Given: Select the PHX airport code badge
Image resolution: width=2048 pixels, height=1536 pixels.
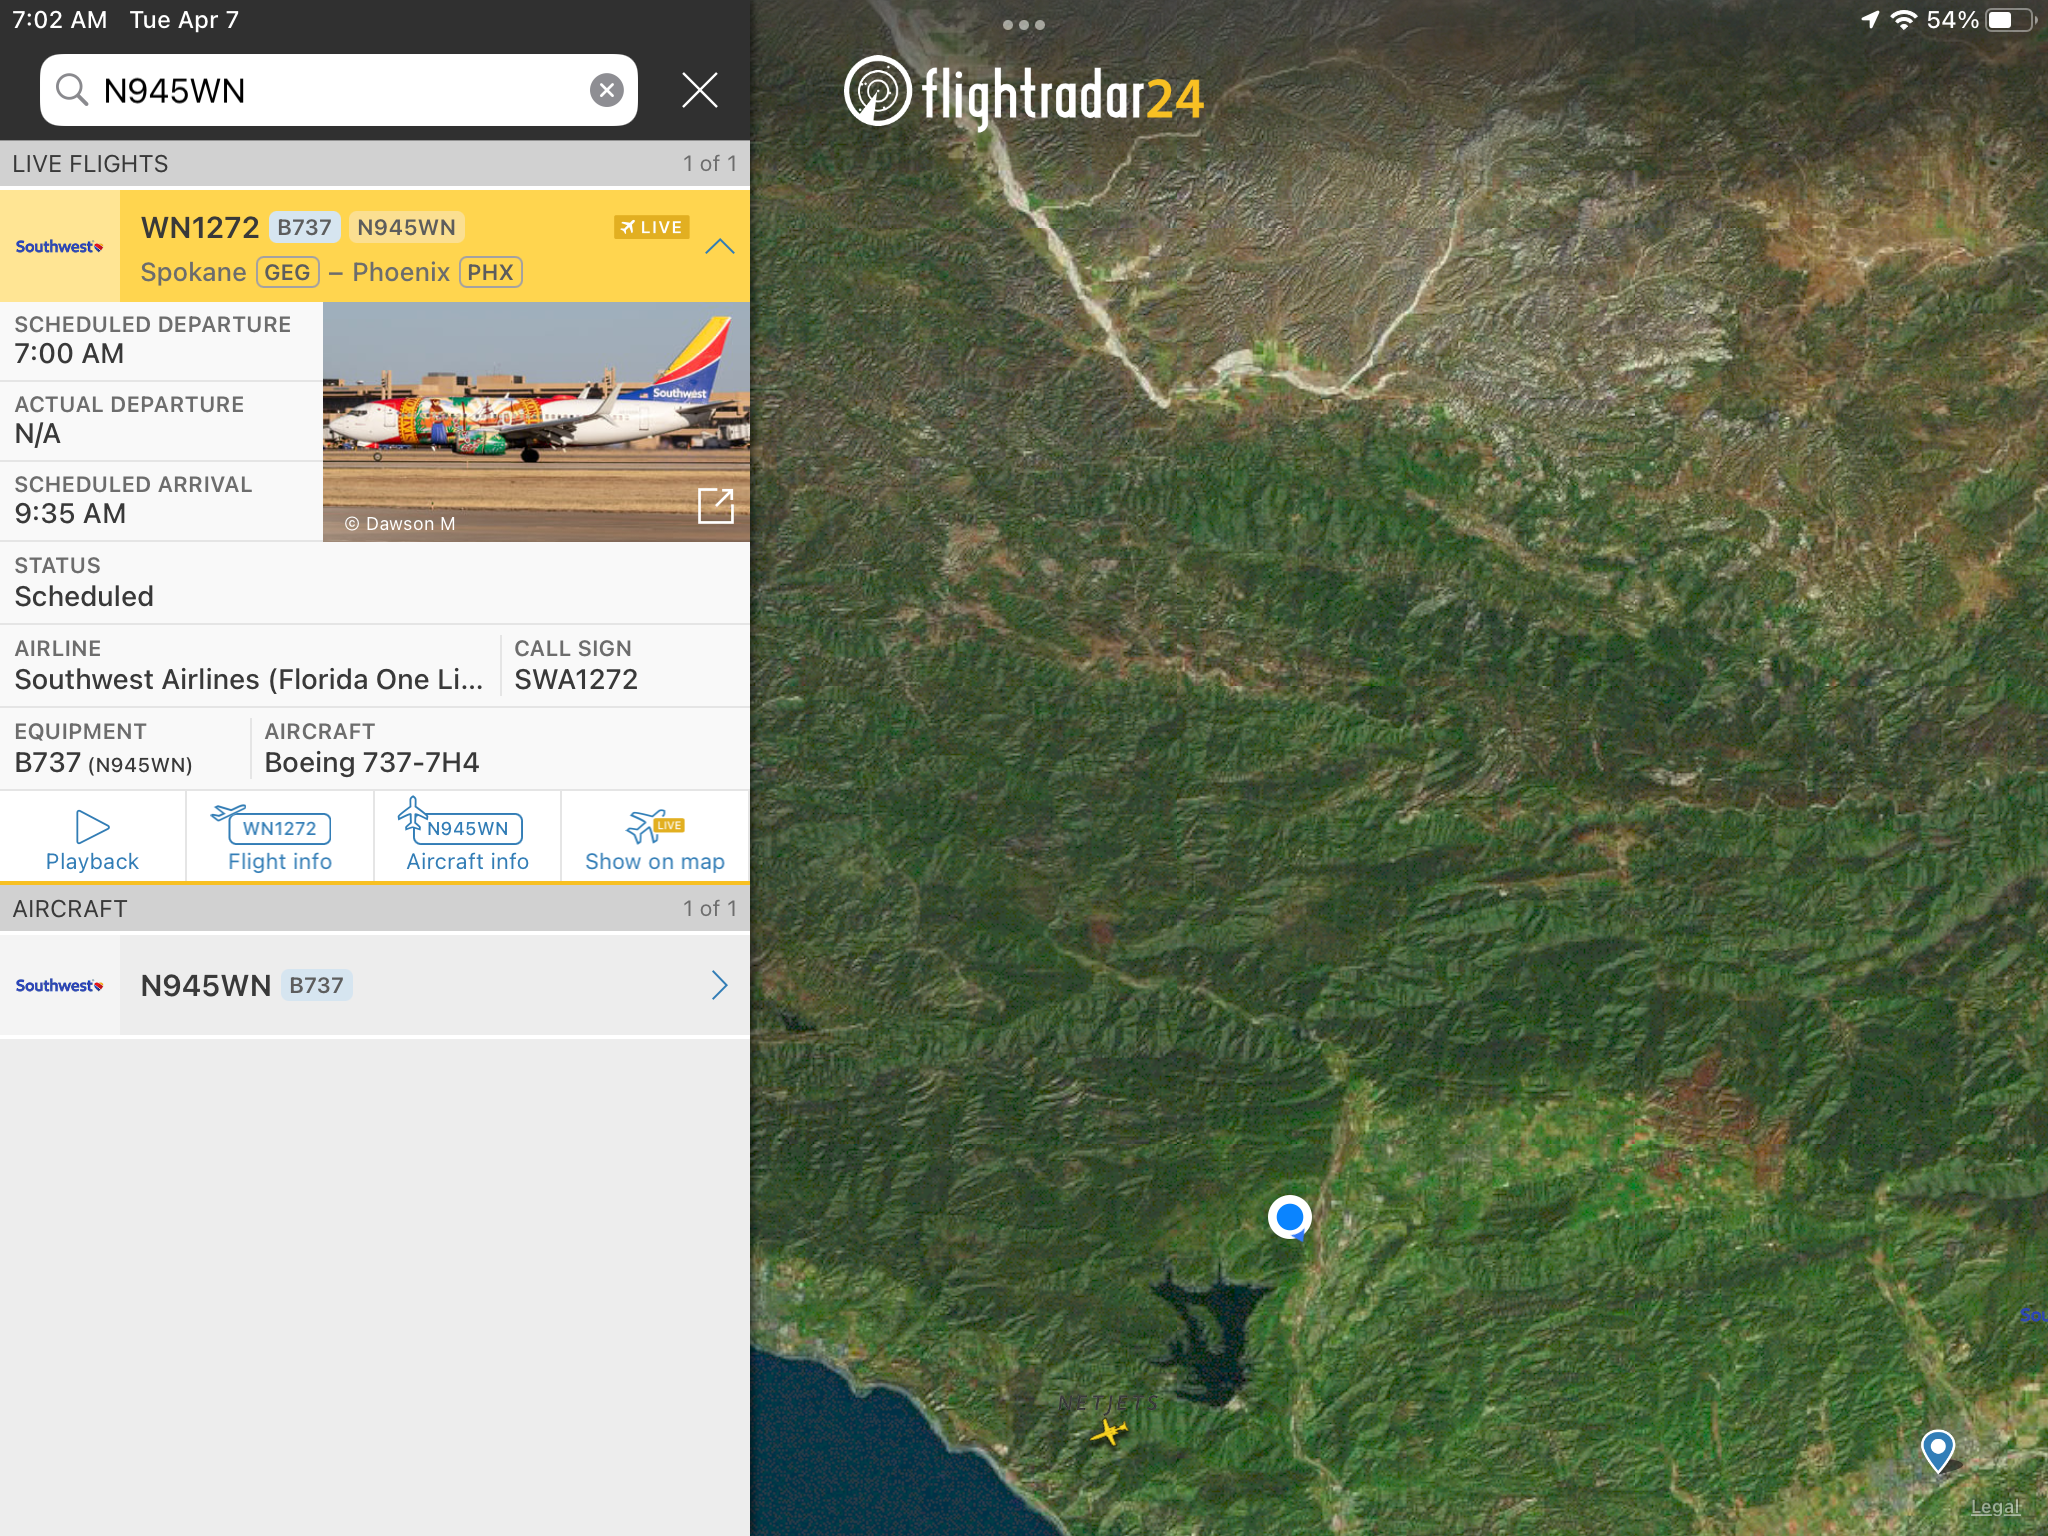Looking at the screenshot, I should point(490,272).
